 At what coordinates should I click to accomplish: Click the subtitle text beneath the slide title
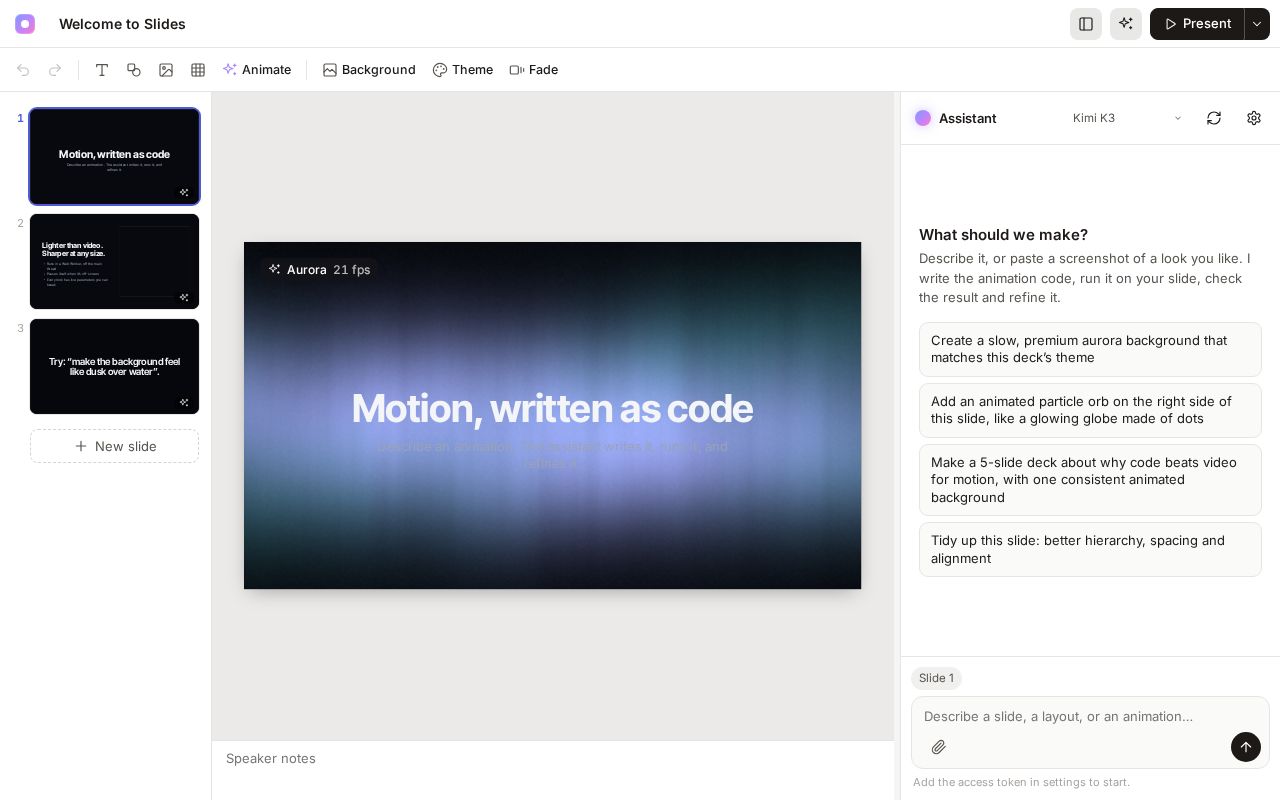pos(552,455)
